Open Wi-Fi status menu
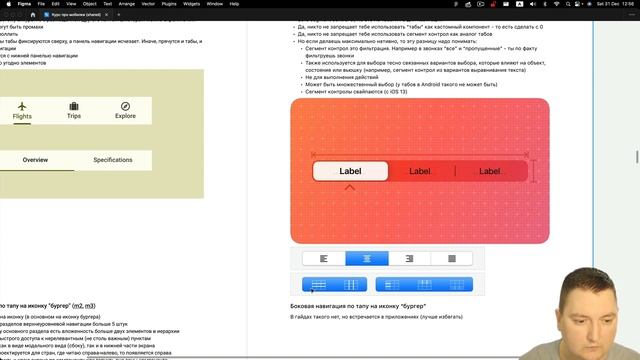Screen dimensions: 640x360 point(556,4)
